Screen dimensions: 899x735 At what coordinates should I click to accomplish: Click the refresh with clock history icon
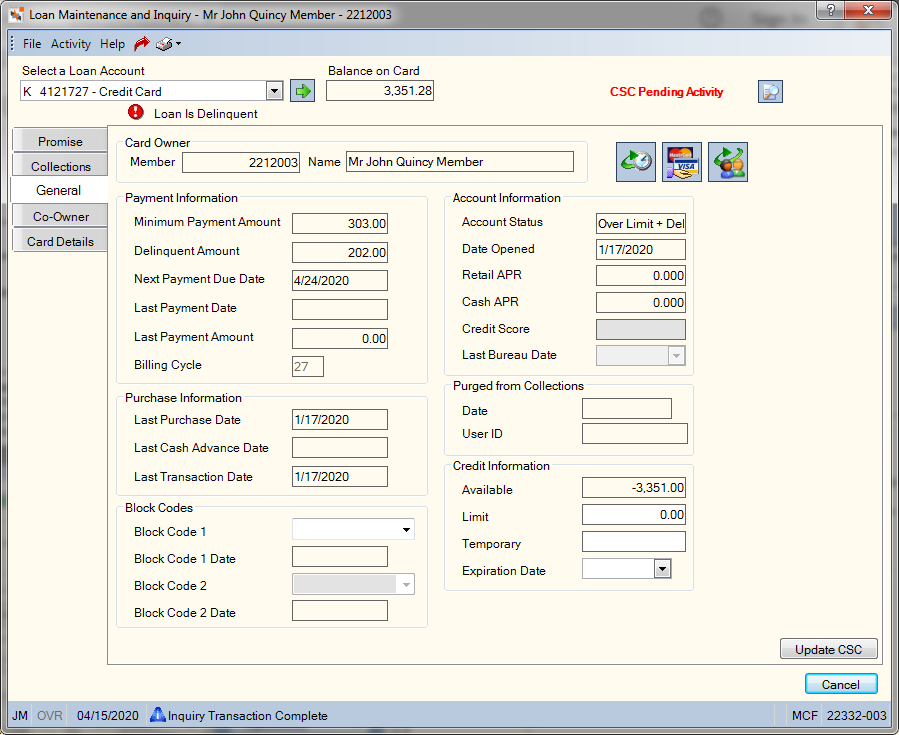[x=636, y=162]
